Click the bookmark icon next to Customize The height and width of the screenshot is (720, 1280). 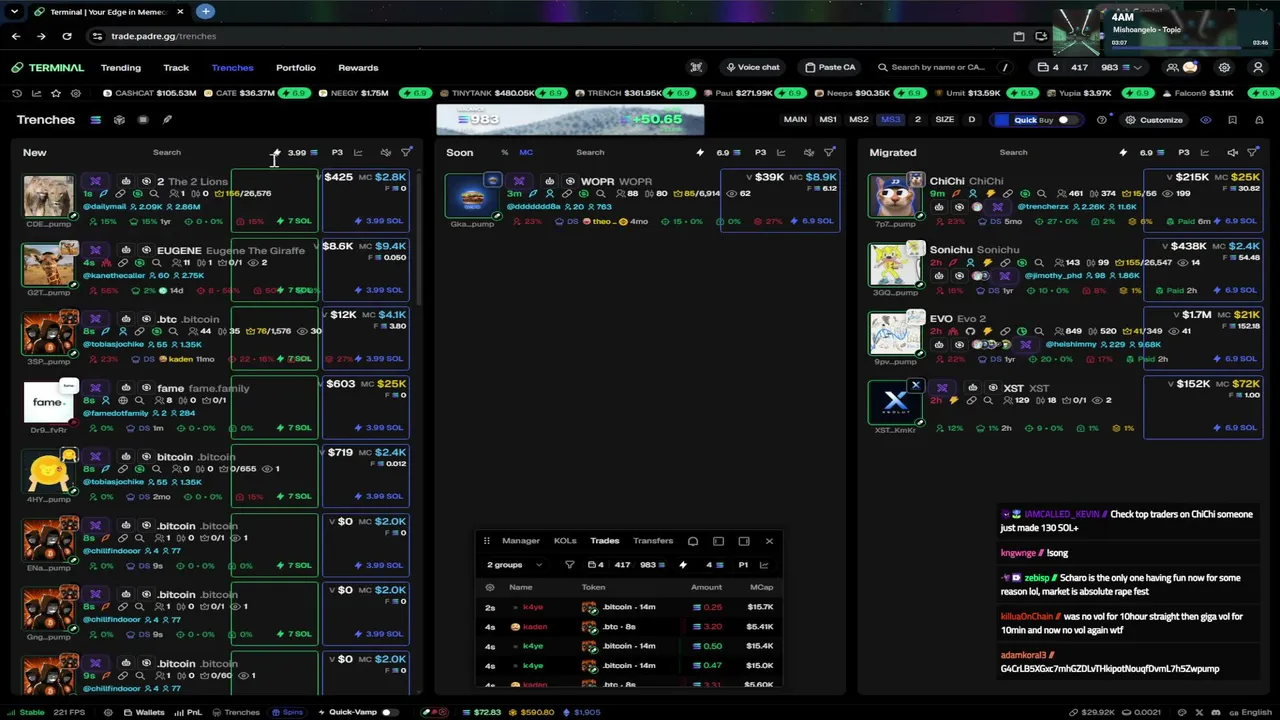click(1232, 120)
